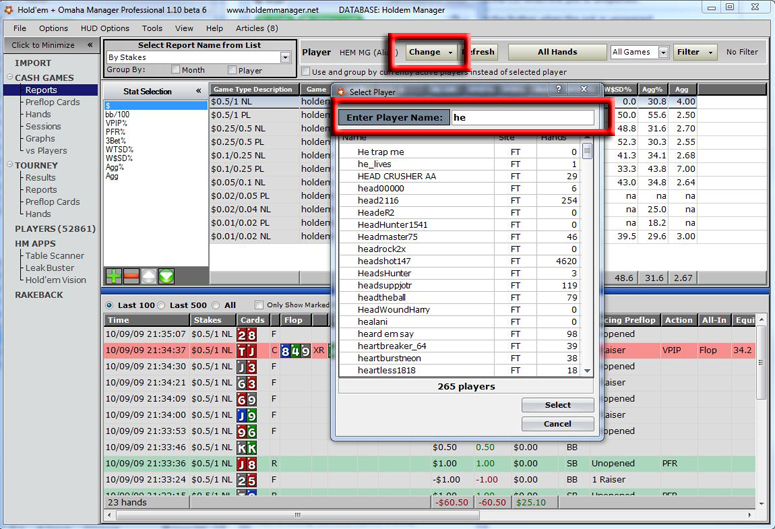Click the PLAYERS (52861) sidebar item

pyautogui.click(x=55, y=229)
